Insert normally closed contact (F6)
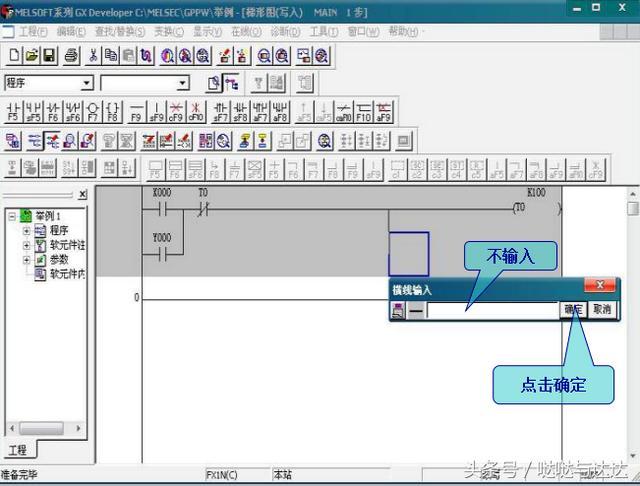The height and width of the screenshot is (486, 640). click(53, 112)
